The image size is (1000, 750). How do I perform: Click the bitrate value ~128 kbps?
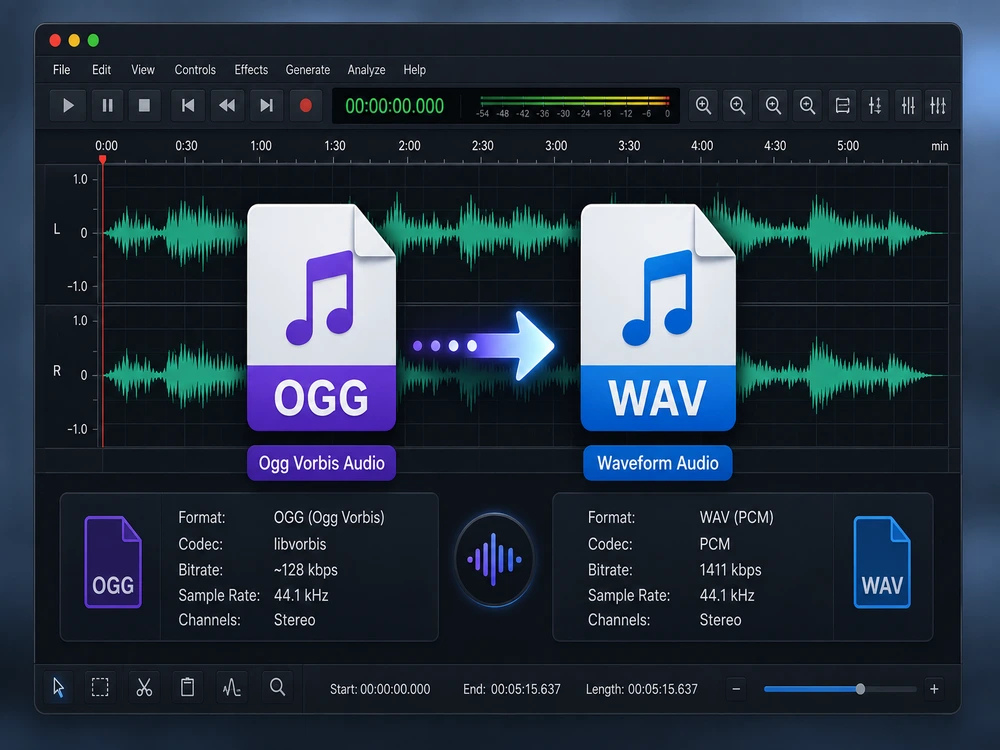click(305, 570)
